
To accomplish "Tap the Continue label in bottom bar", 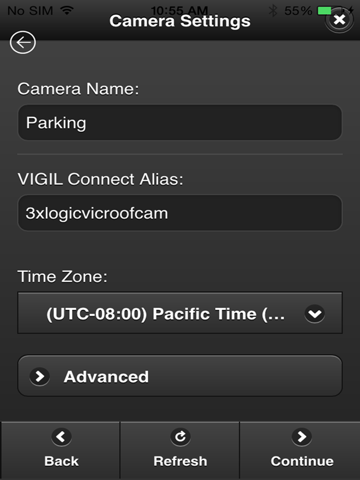I will 302,461.
